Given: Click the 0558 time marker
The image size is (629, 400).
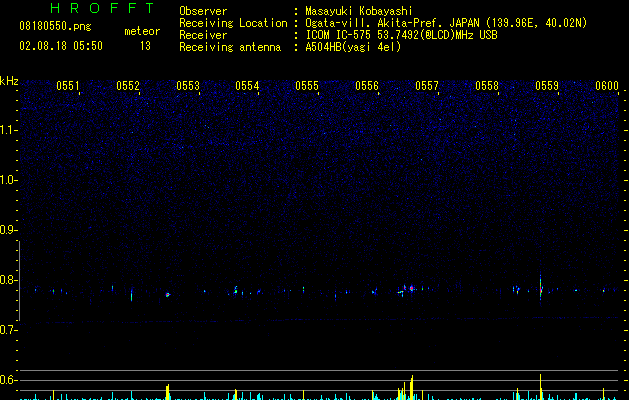Looking at the screenshot, I should tap(487, 86).
